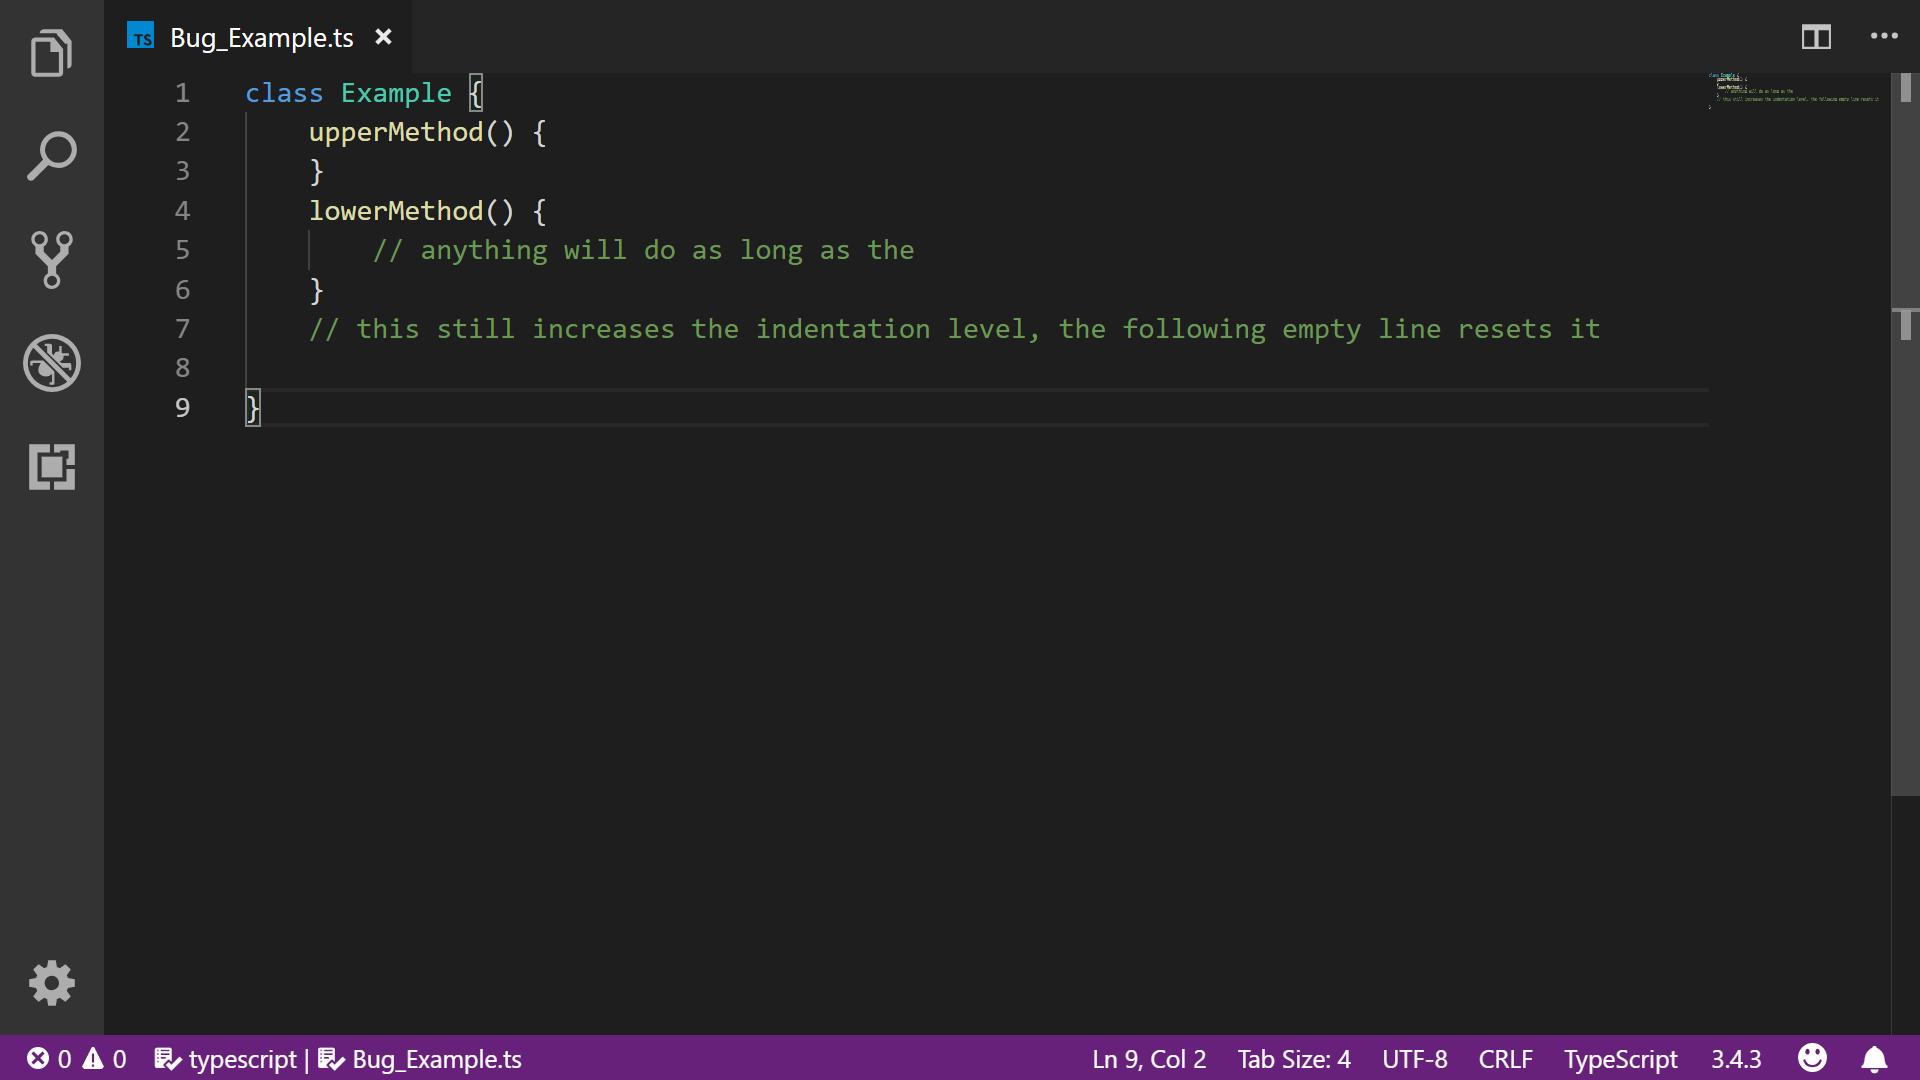1920x1080 pixels.
Task: Click the TypeScript version 3.4.3
Action: coord(1735,1059)
